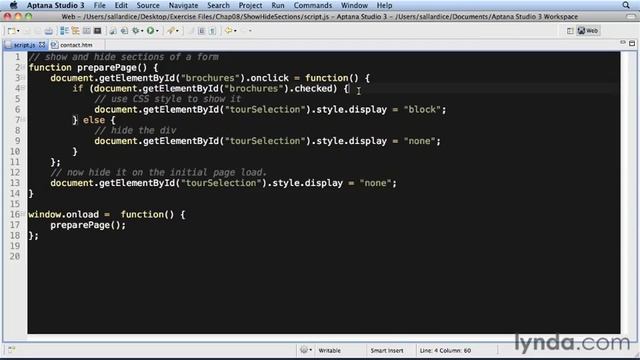Open the Project menu
The image size is (640, 360).
pos(250,5)
